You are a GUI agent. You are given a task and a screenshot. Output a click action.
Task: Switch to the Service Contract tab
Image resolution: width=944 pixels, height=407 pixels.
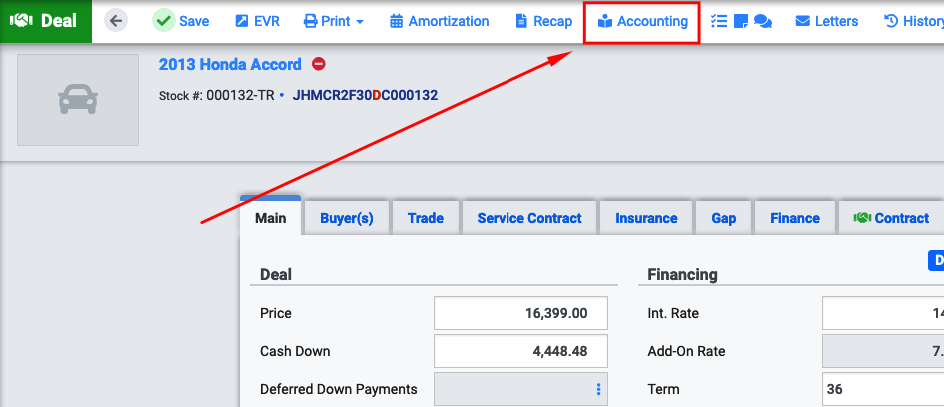tap(529, 218)
